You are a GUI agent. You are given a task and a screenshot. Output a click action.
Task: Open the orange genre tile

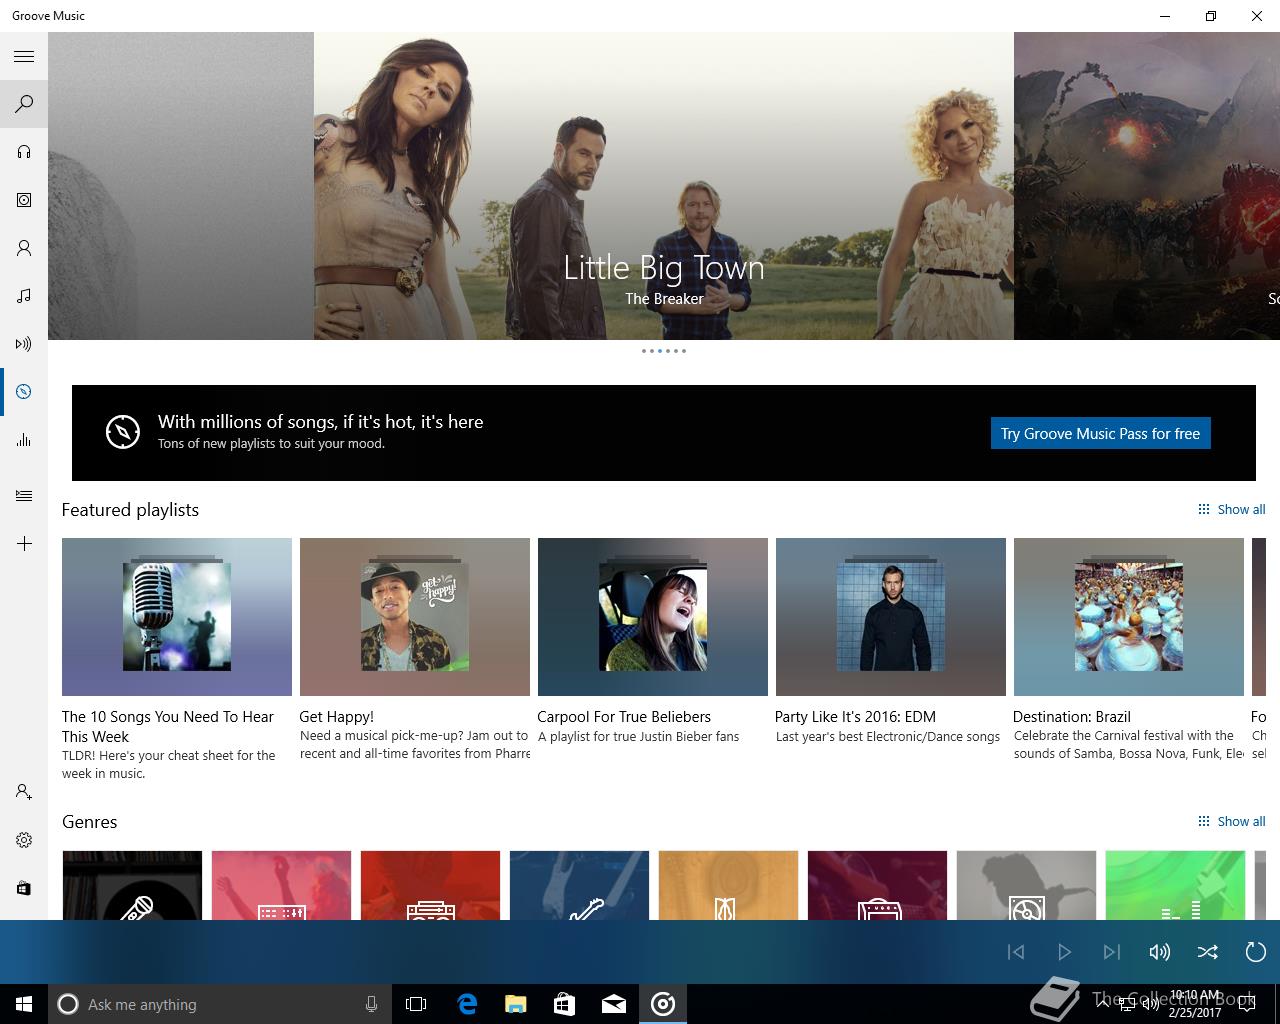(728, 885)
